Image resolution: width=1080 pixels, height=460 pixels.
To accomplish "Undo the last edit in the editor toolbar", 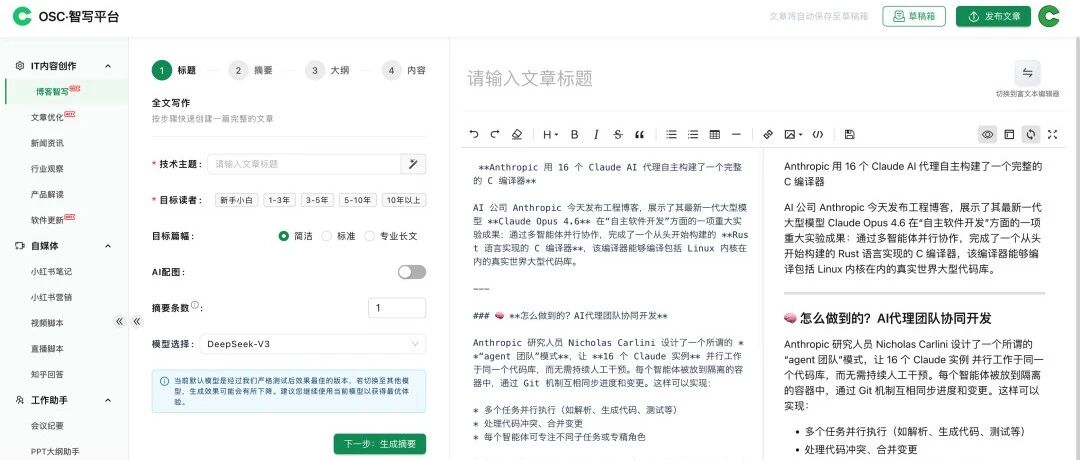I will pyautogui.click(x=474, y=134).
